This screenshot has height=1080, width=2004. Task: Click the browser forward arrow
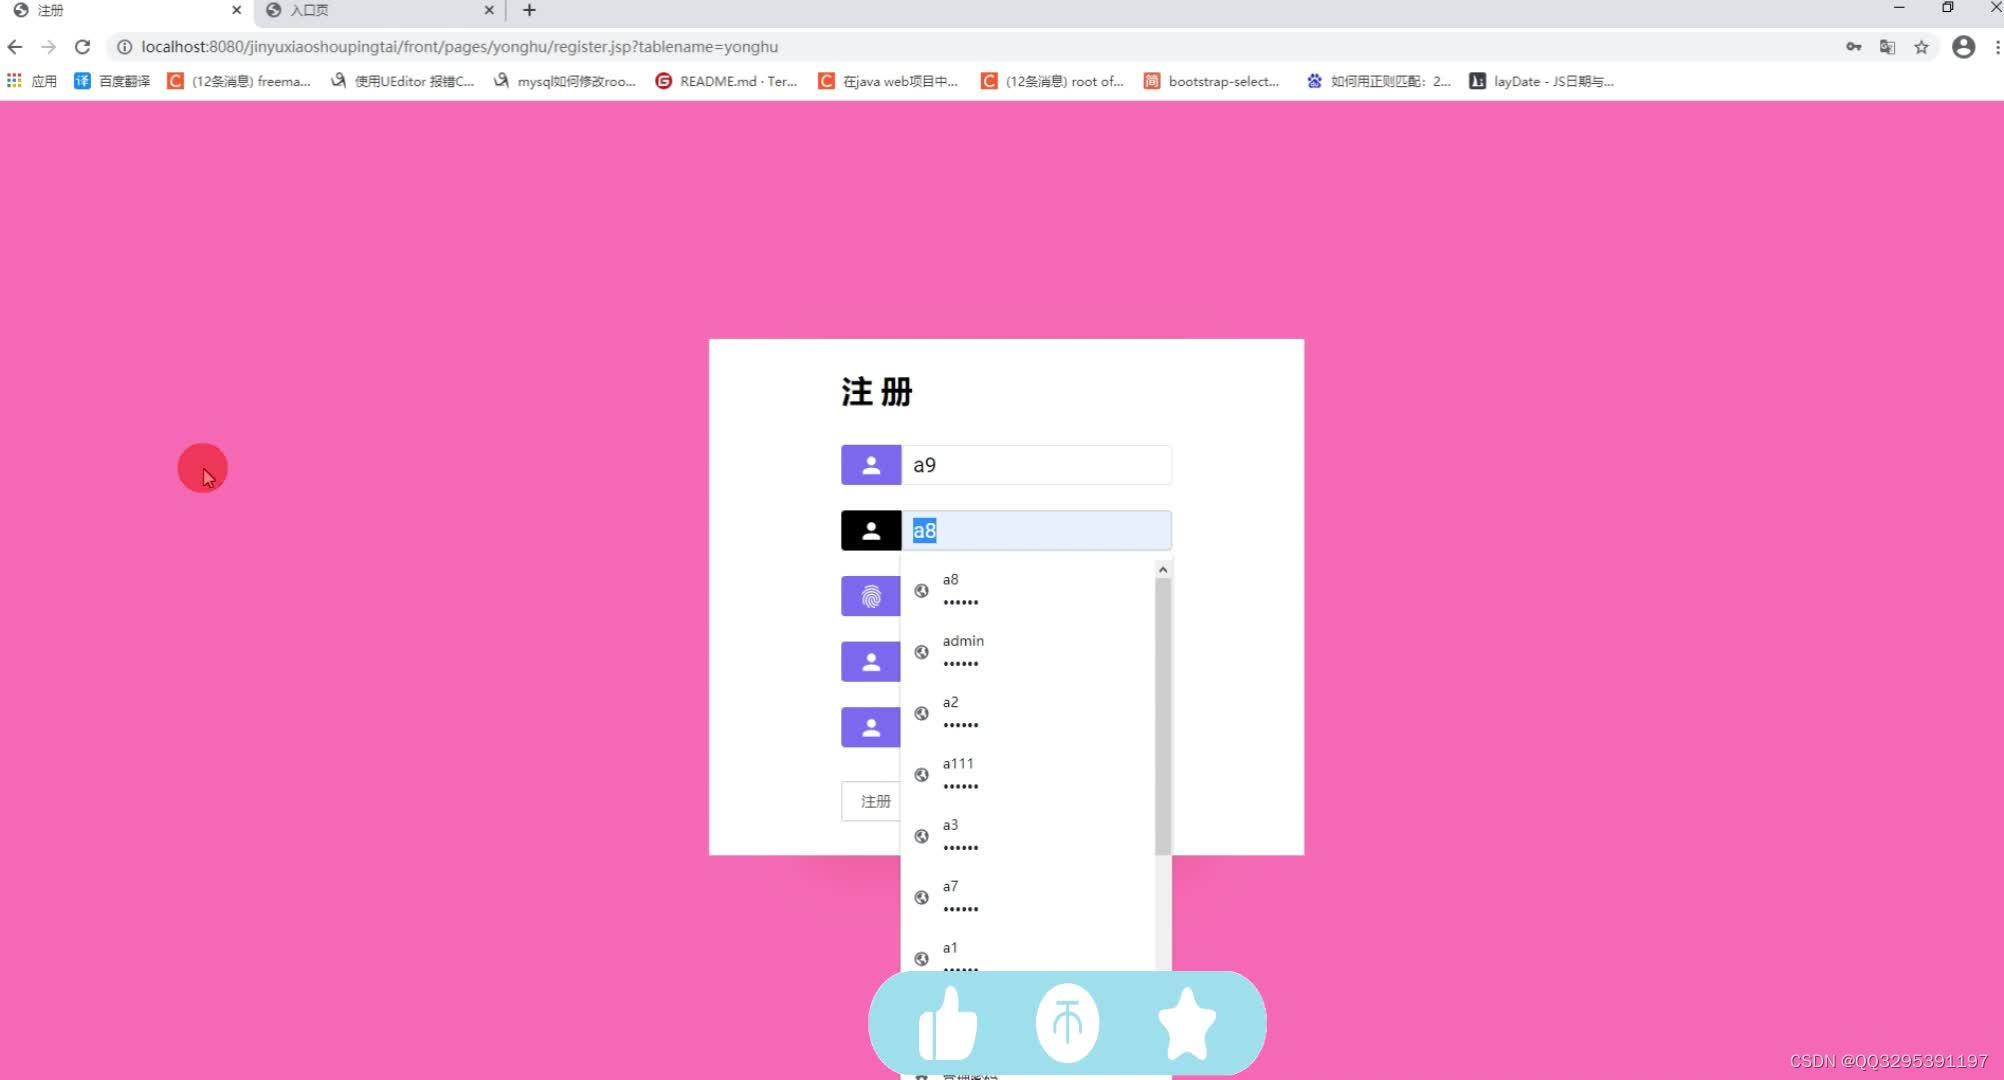48,47
